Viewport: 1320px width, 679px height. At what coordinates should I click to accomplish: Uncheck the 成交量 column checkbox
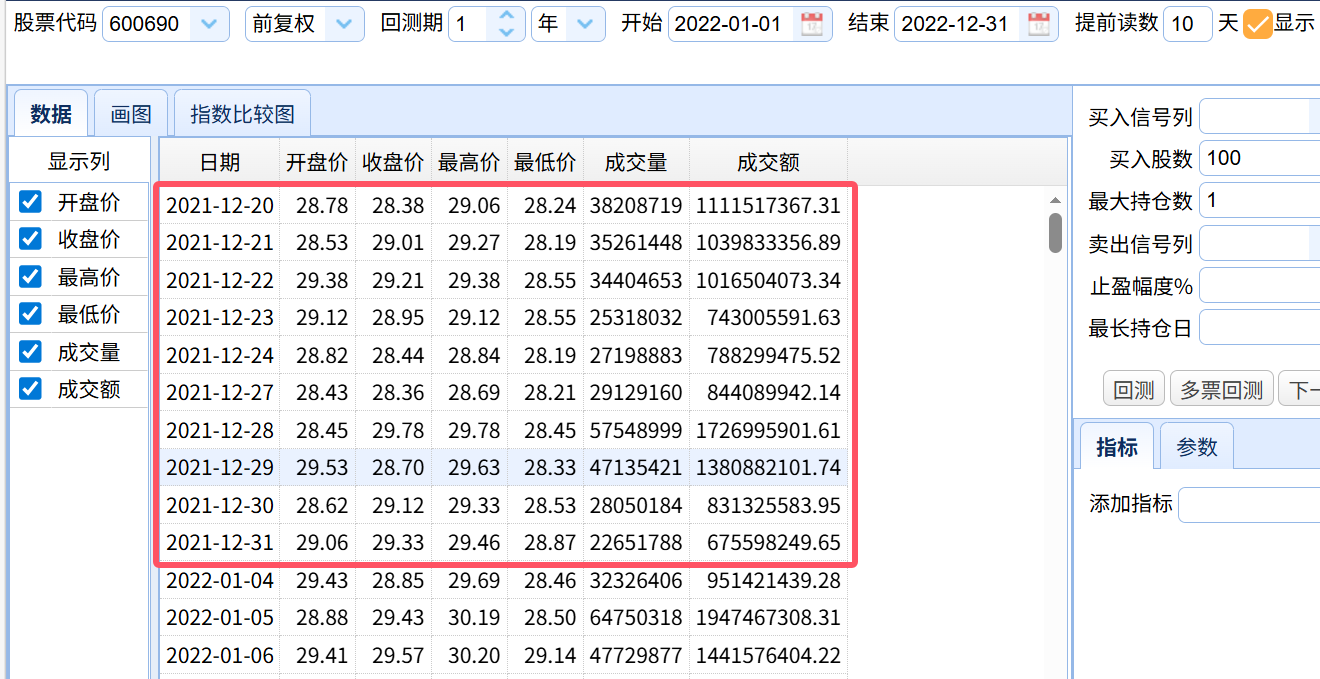[31, 351]
